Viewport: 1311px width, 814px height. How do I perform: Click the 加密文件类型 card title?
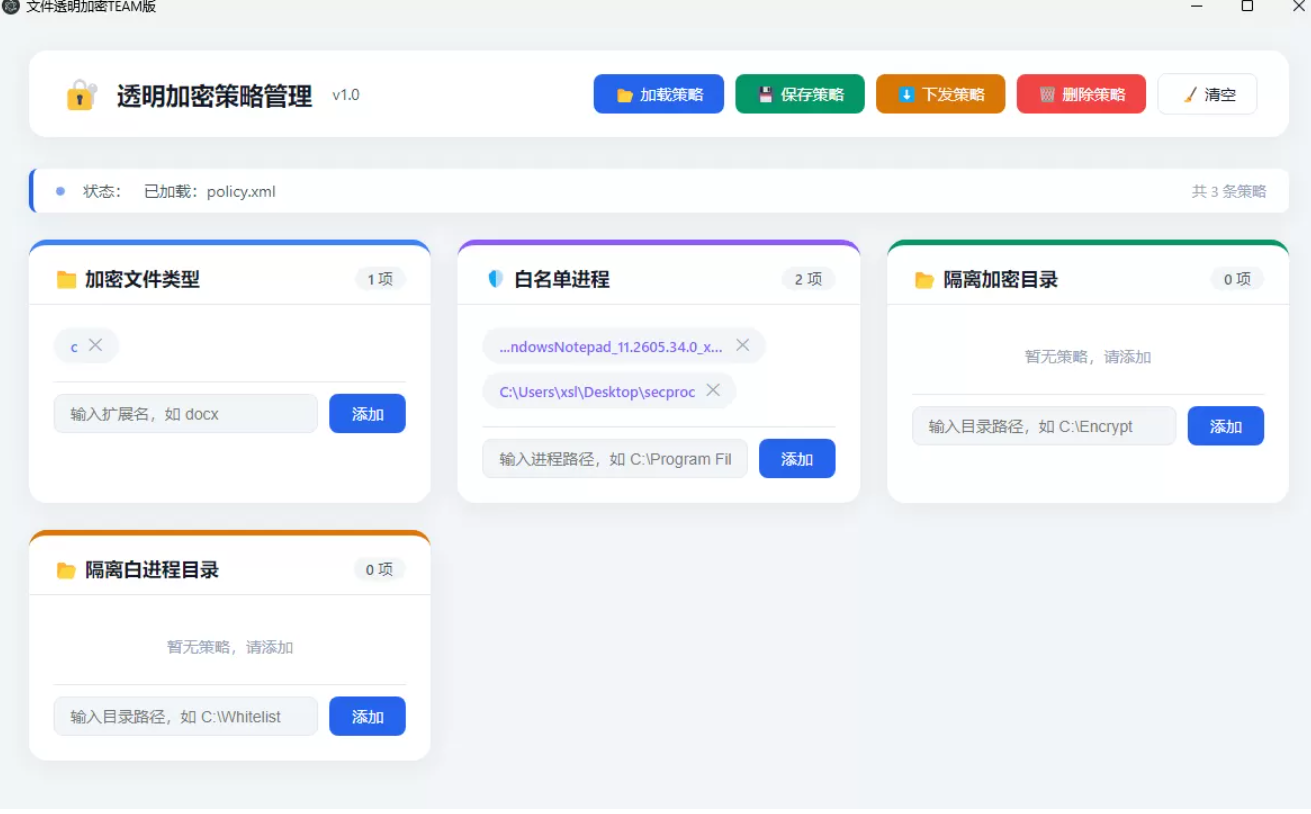[143, 280]
